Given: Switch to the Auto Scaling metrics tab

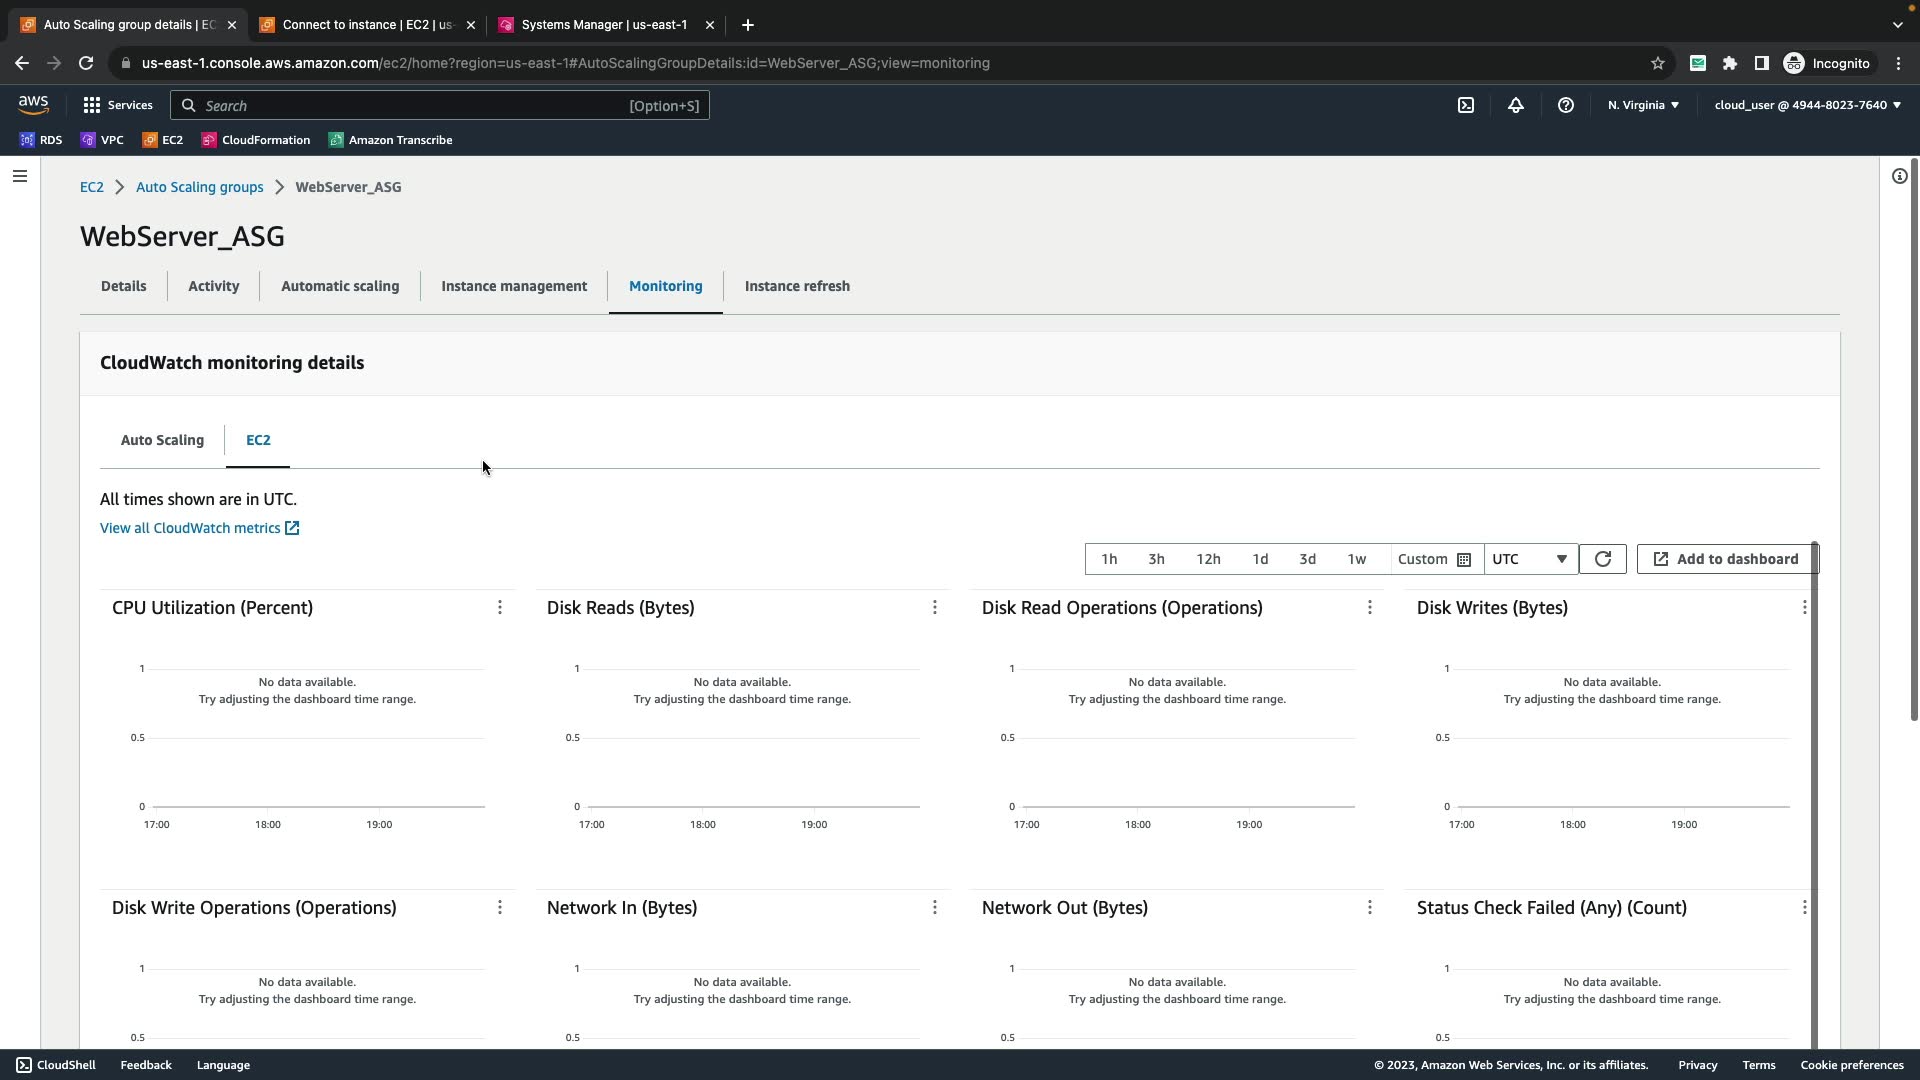Looking at the screenshot, I should (162, 440).
